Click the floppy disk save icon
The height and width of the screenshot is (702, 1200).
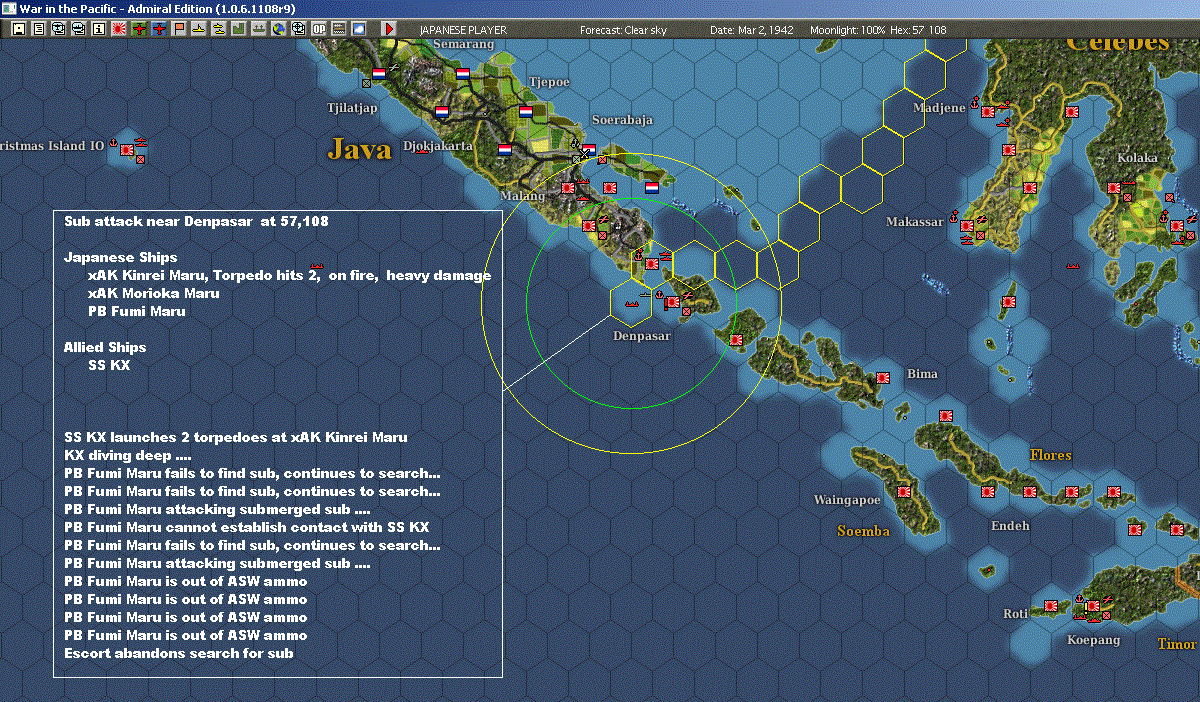pos(19,30)
